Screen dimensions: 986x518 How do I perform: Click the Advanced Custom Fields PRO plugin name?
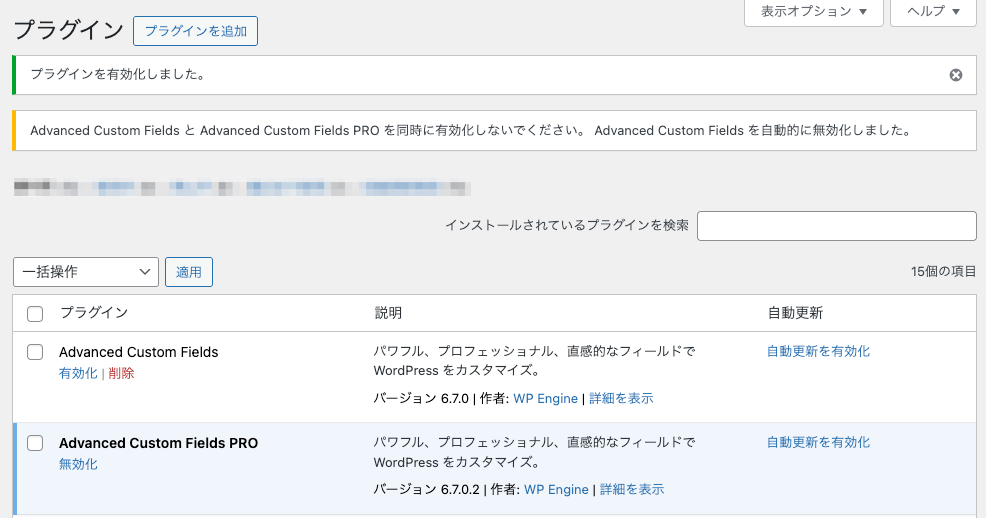(x=158, y=443)
